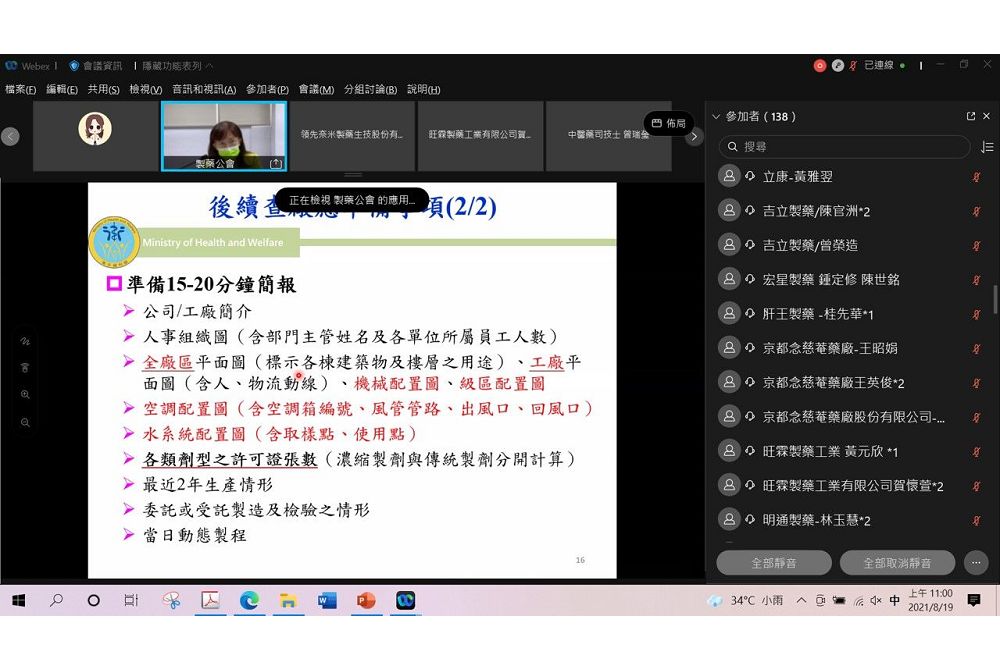The image size is (1000, 670).
Task: Open the 參加者(P) menu
Action: tap(267, 89)
